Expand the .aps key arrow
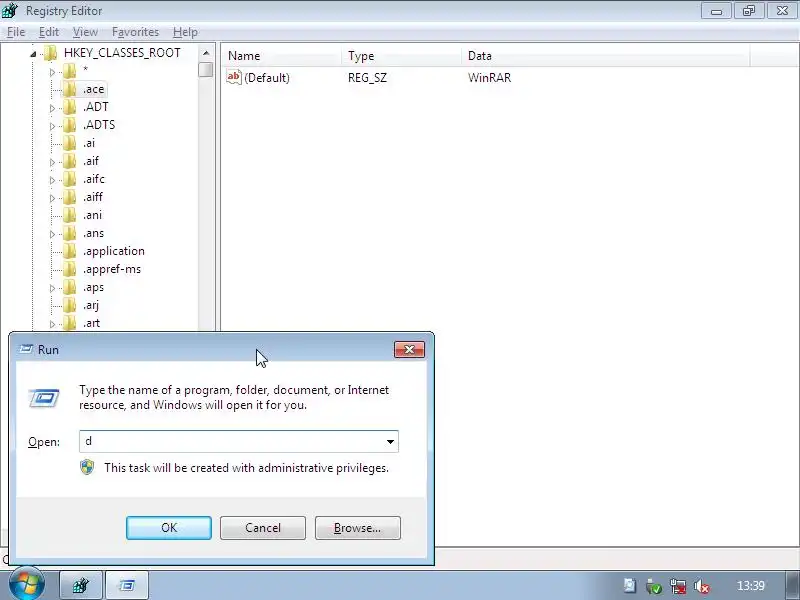Image resolution: width=800 pixels, height=600 pixels. (52, 288)
